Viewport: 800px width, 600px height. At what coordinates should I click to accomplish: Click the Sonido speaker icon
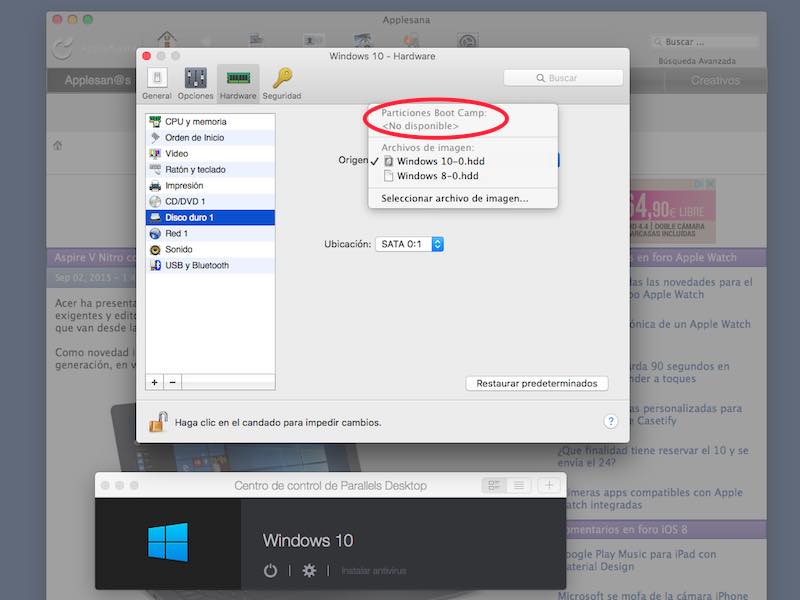click(155, 249)
